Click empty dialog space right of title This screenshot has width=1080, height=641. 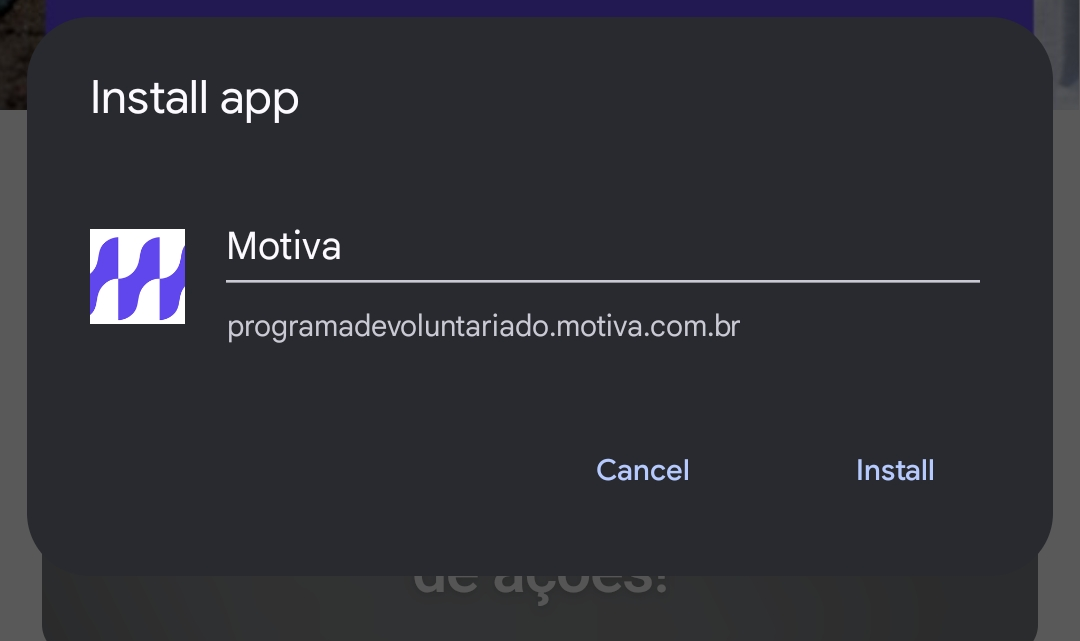[x=654, y=98]
